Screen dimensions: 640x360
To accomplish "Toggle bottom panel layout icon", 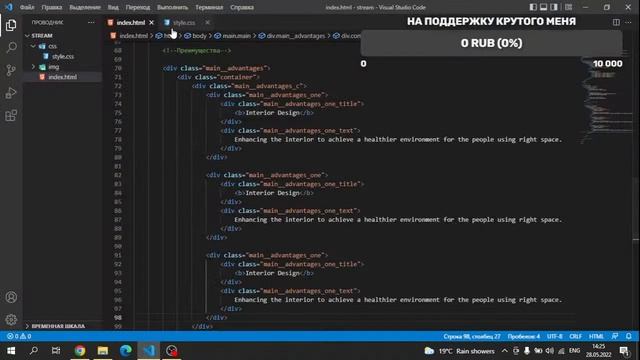I will tap(544, 7).
